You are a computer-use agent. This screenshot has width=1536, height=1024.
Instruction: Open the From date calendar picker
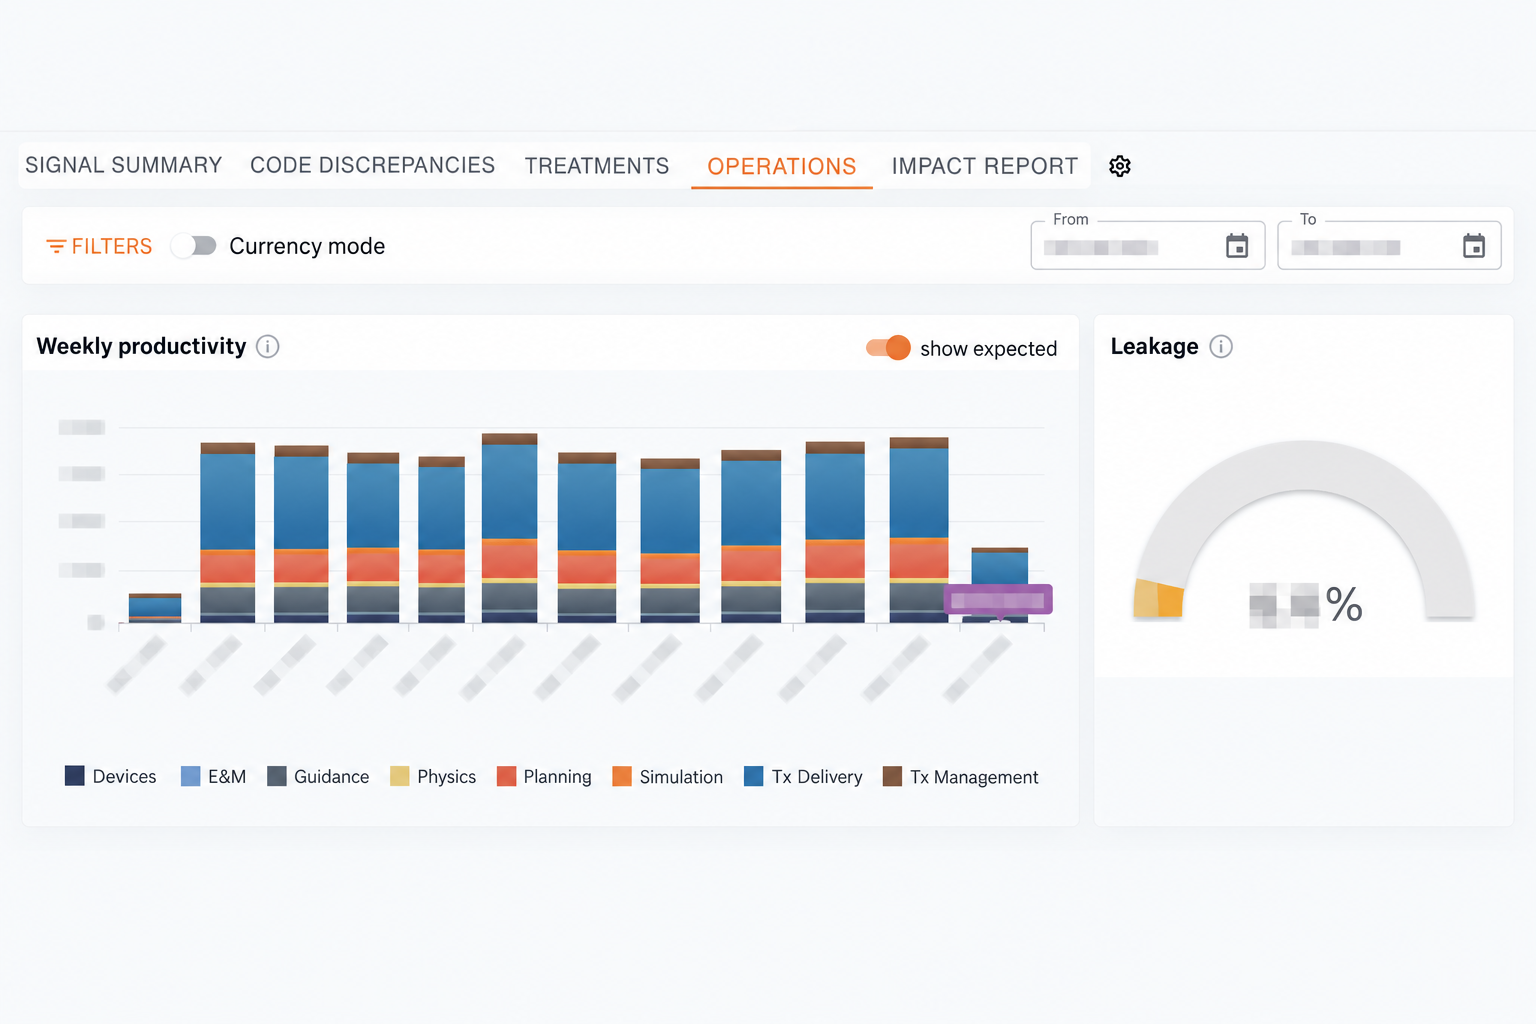[1237, 246]
